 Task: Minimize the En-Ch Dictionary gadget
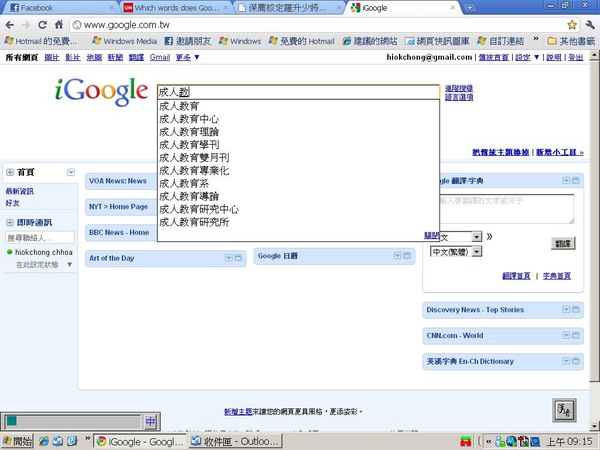[576, 361]
